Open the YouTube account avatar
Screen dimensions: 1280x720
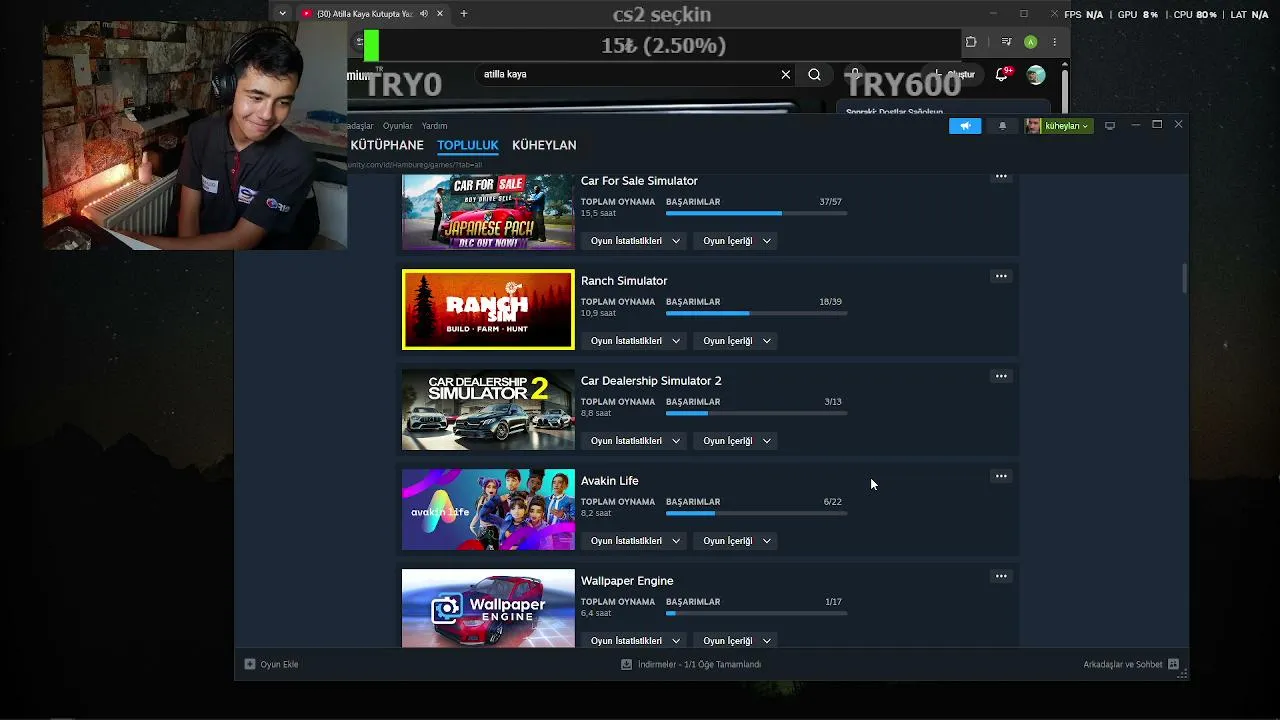[1036, 75]
